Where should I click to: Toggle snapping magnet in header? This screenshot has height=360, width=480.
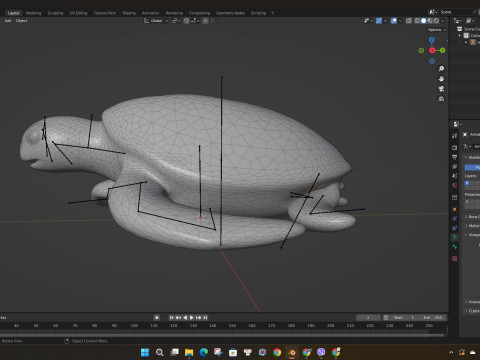(x=186, y=21)
